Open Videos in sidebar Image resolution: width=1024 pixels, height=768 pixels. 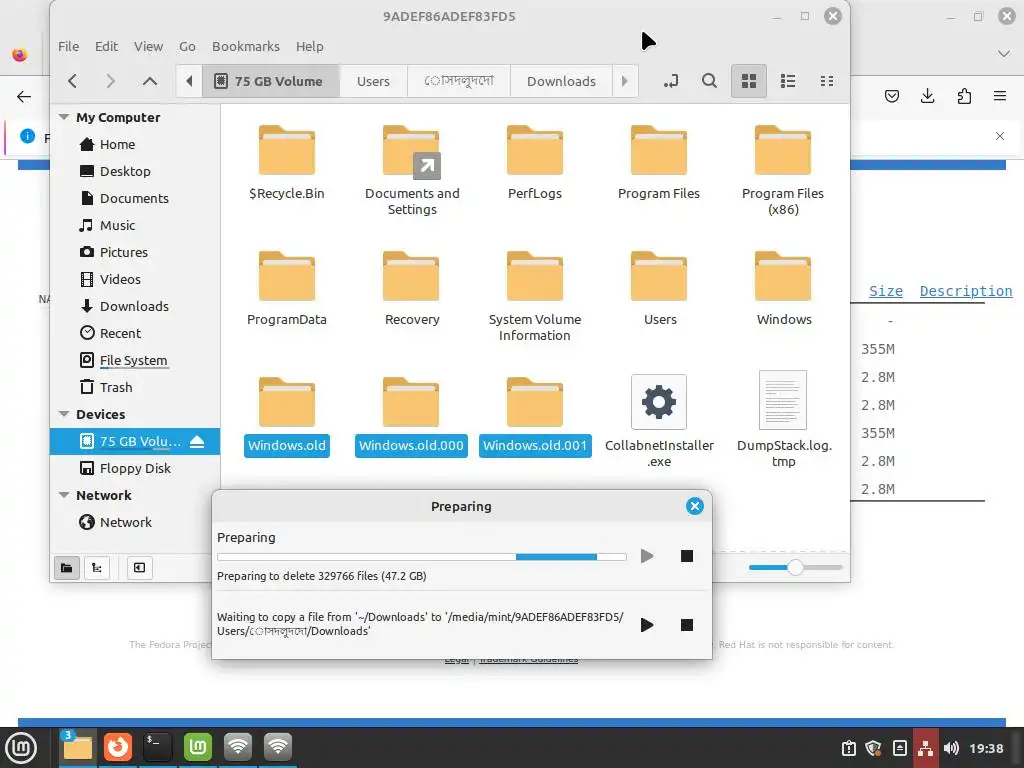click(135, 279)
